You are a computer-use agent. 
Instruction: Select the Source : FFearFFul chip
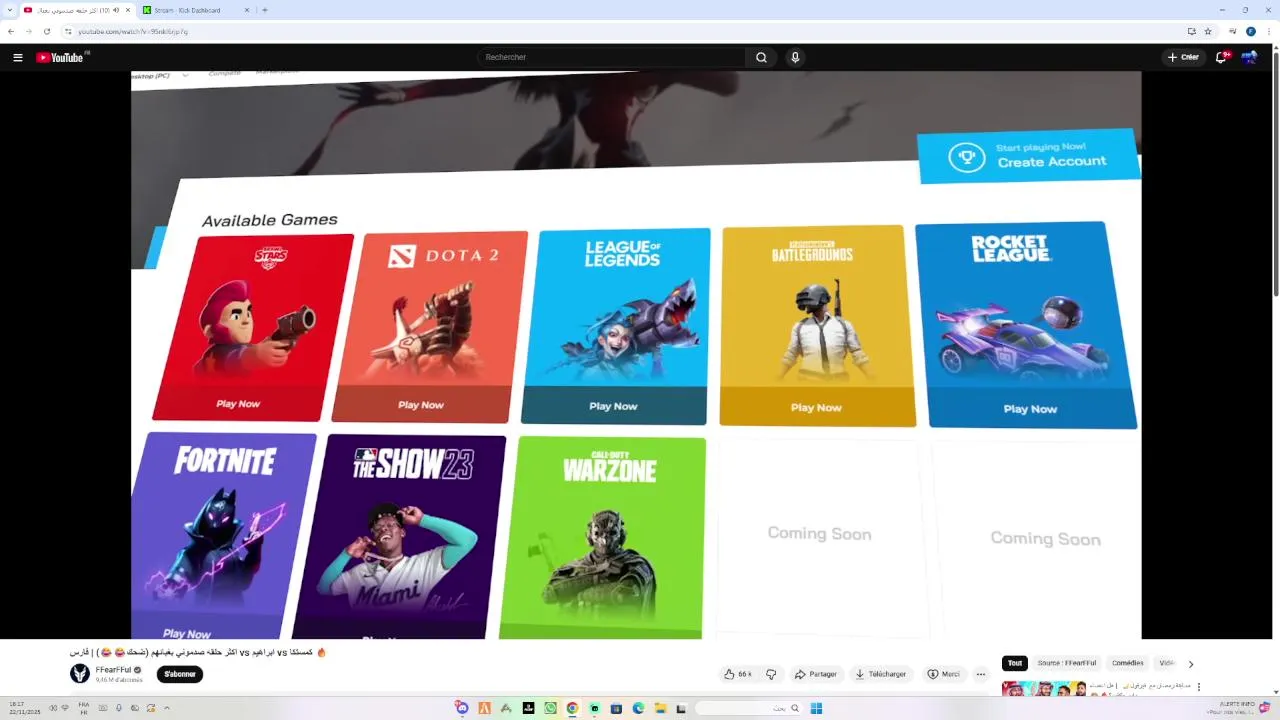[x=1067, y=663]
